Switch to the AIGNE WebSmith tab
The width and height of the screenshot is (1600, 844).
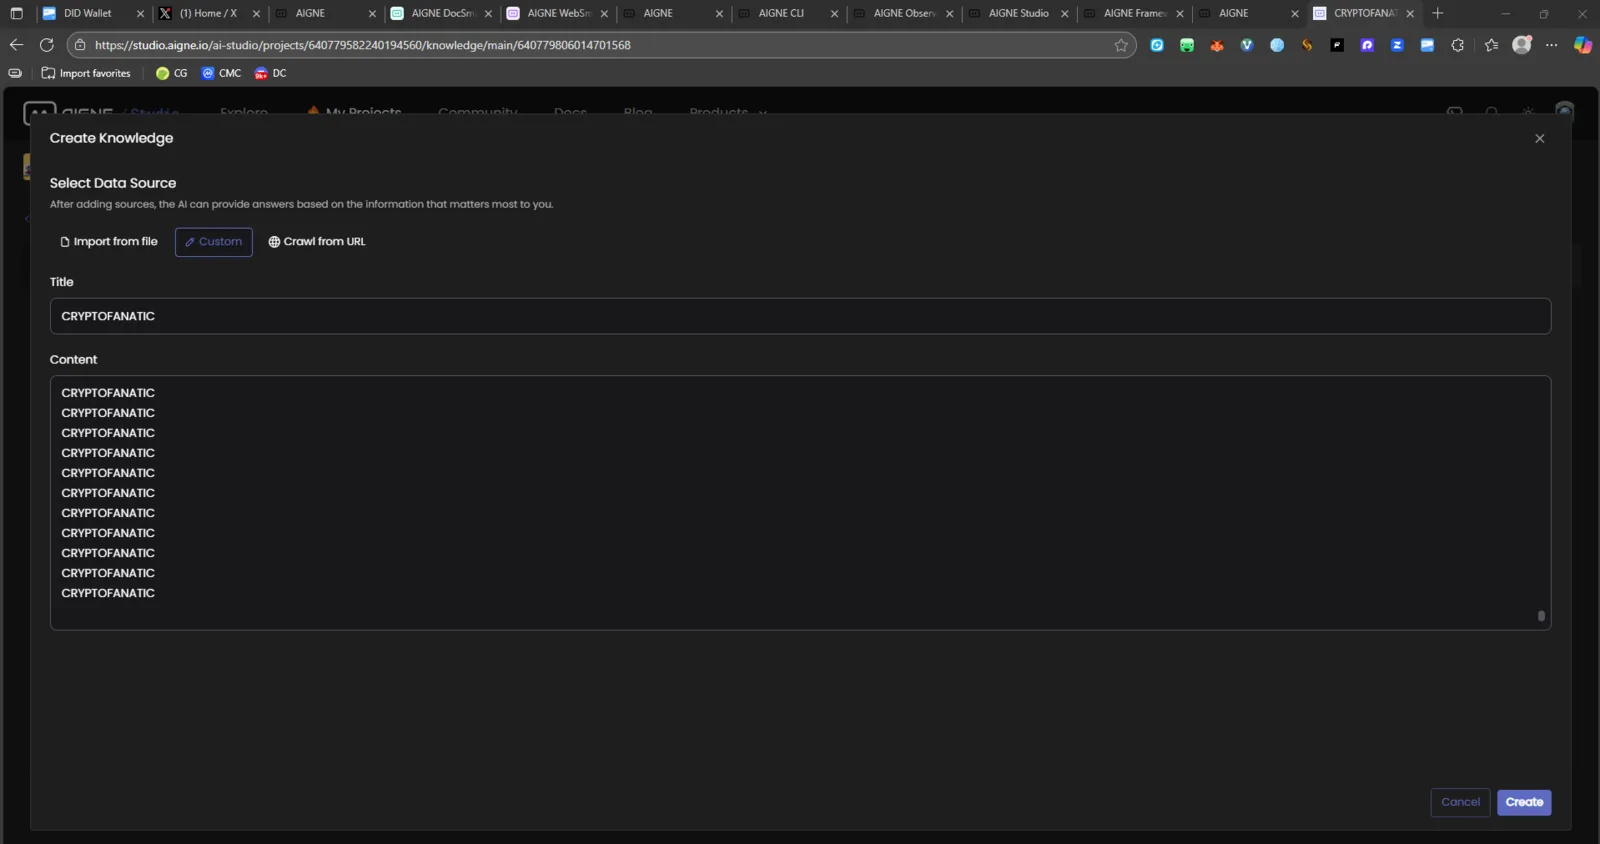pos(557,13)
